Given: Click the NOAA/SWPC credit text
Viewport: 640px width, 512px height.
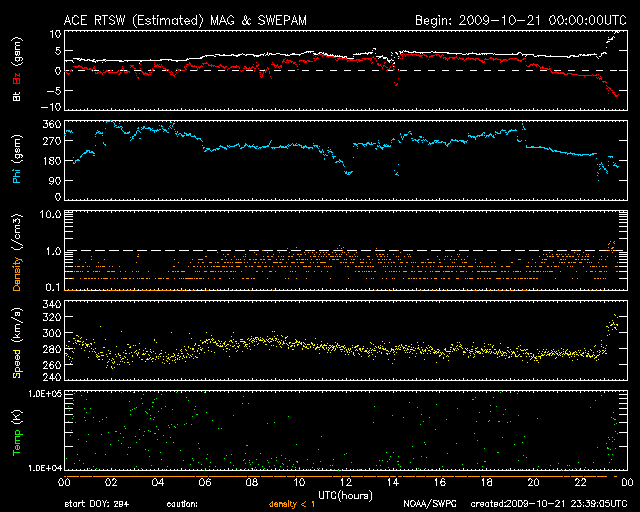Looking at the screenshot, I should point(430,504).
